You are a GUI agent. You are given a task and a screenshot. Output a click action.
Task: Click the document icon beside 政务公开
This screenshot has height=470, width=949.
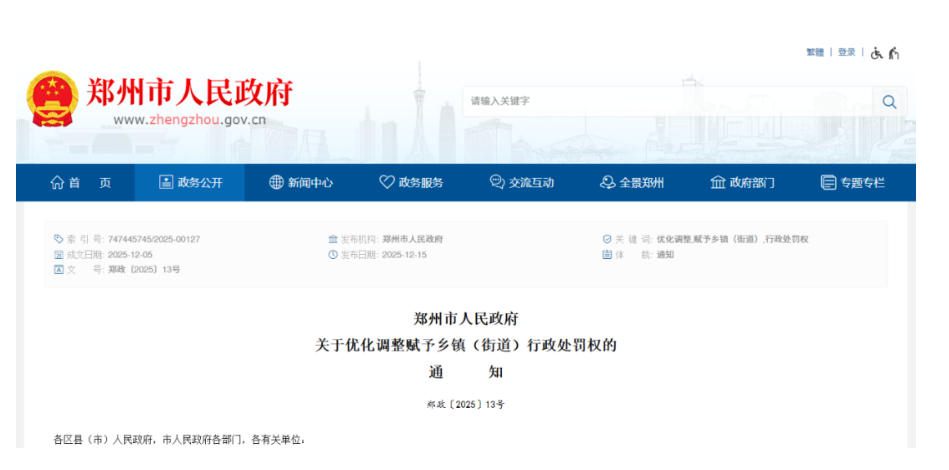[x=165, y=182]
